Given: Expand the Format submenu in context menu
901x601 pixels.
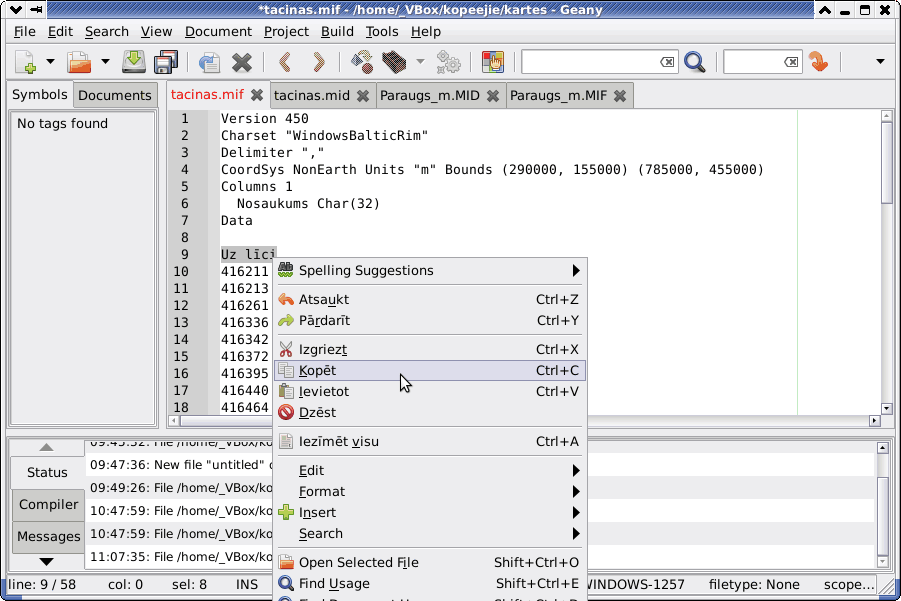Looking at the screenshot, I should pos(430,492).
